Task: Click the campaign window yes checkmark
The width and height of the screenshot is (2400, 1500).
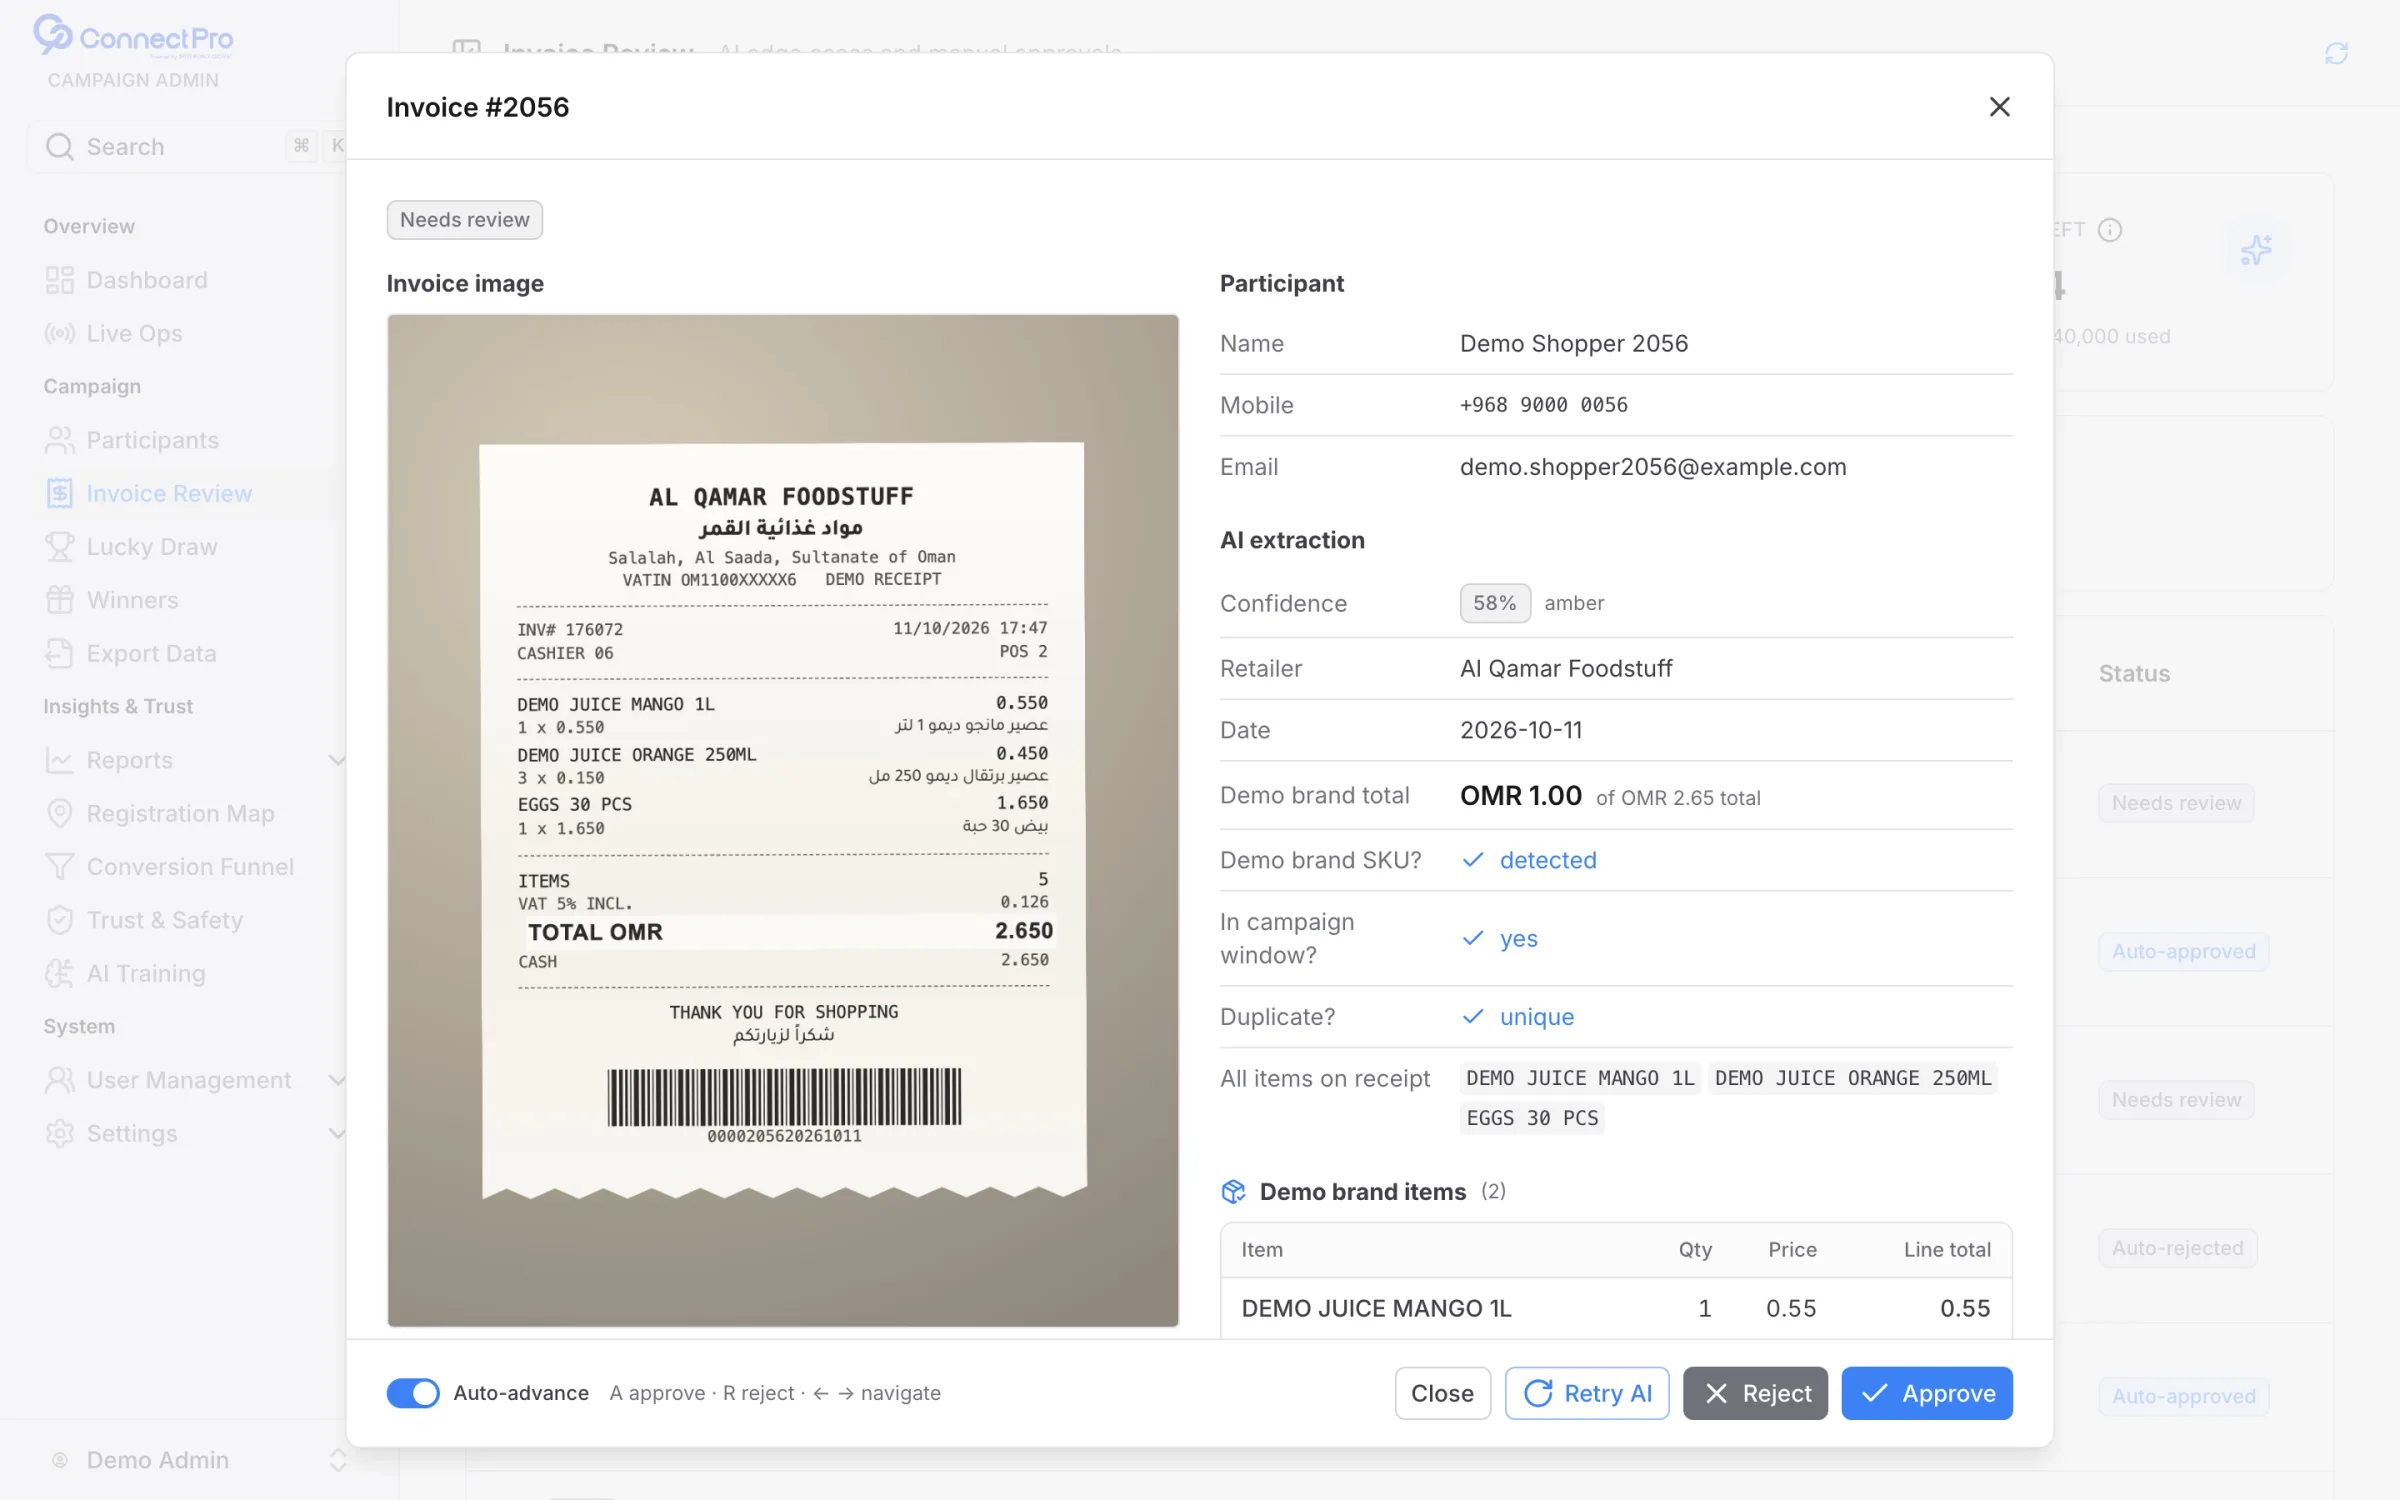Action: 1473,938
